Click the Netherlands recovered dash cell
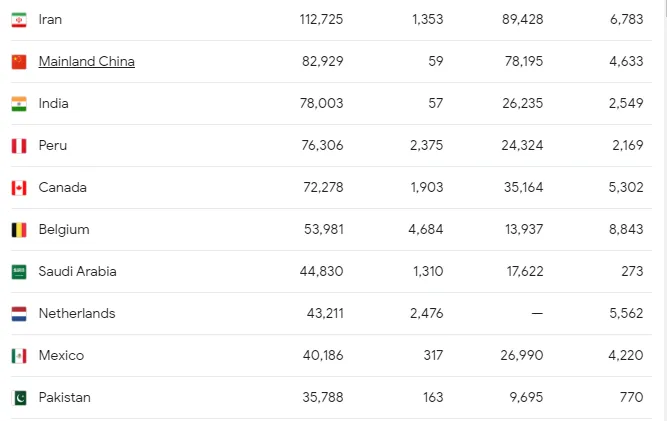This screenshot has height=421, width=667. pyautogui.click(x=537, y=313)
